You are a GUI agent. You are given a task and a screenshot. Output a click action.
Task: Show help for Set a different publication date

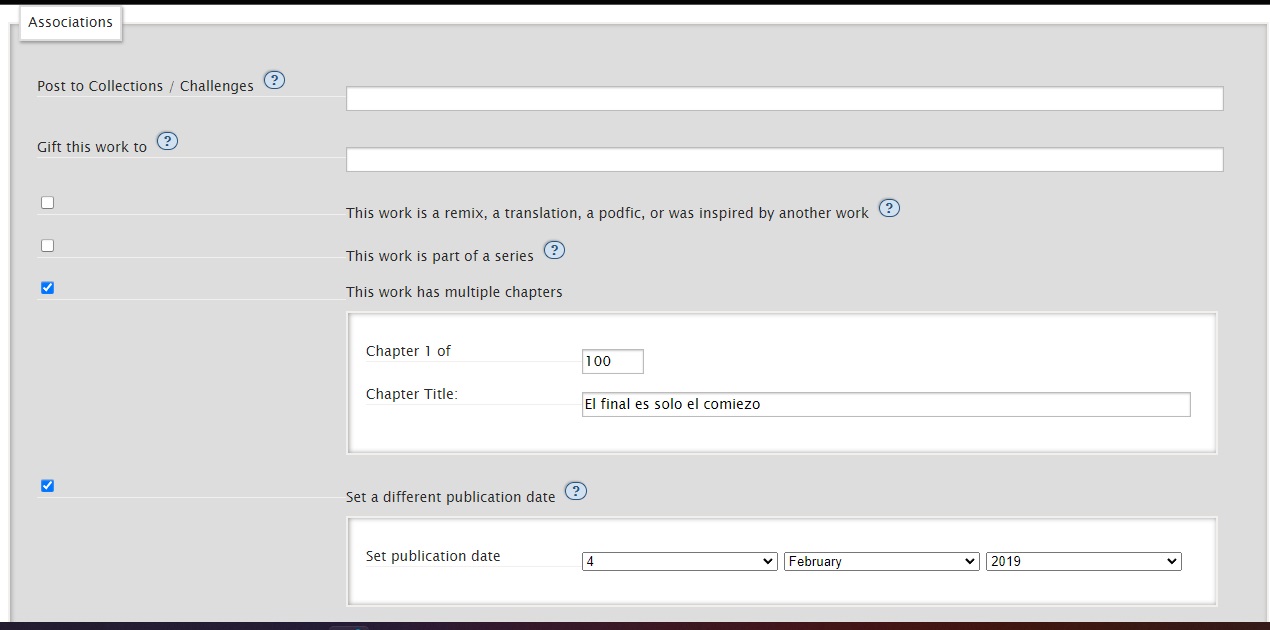point(575,491)
